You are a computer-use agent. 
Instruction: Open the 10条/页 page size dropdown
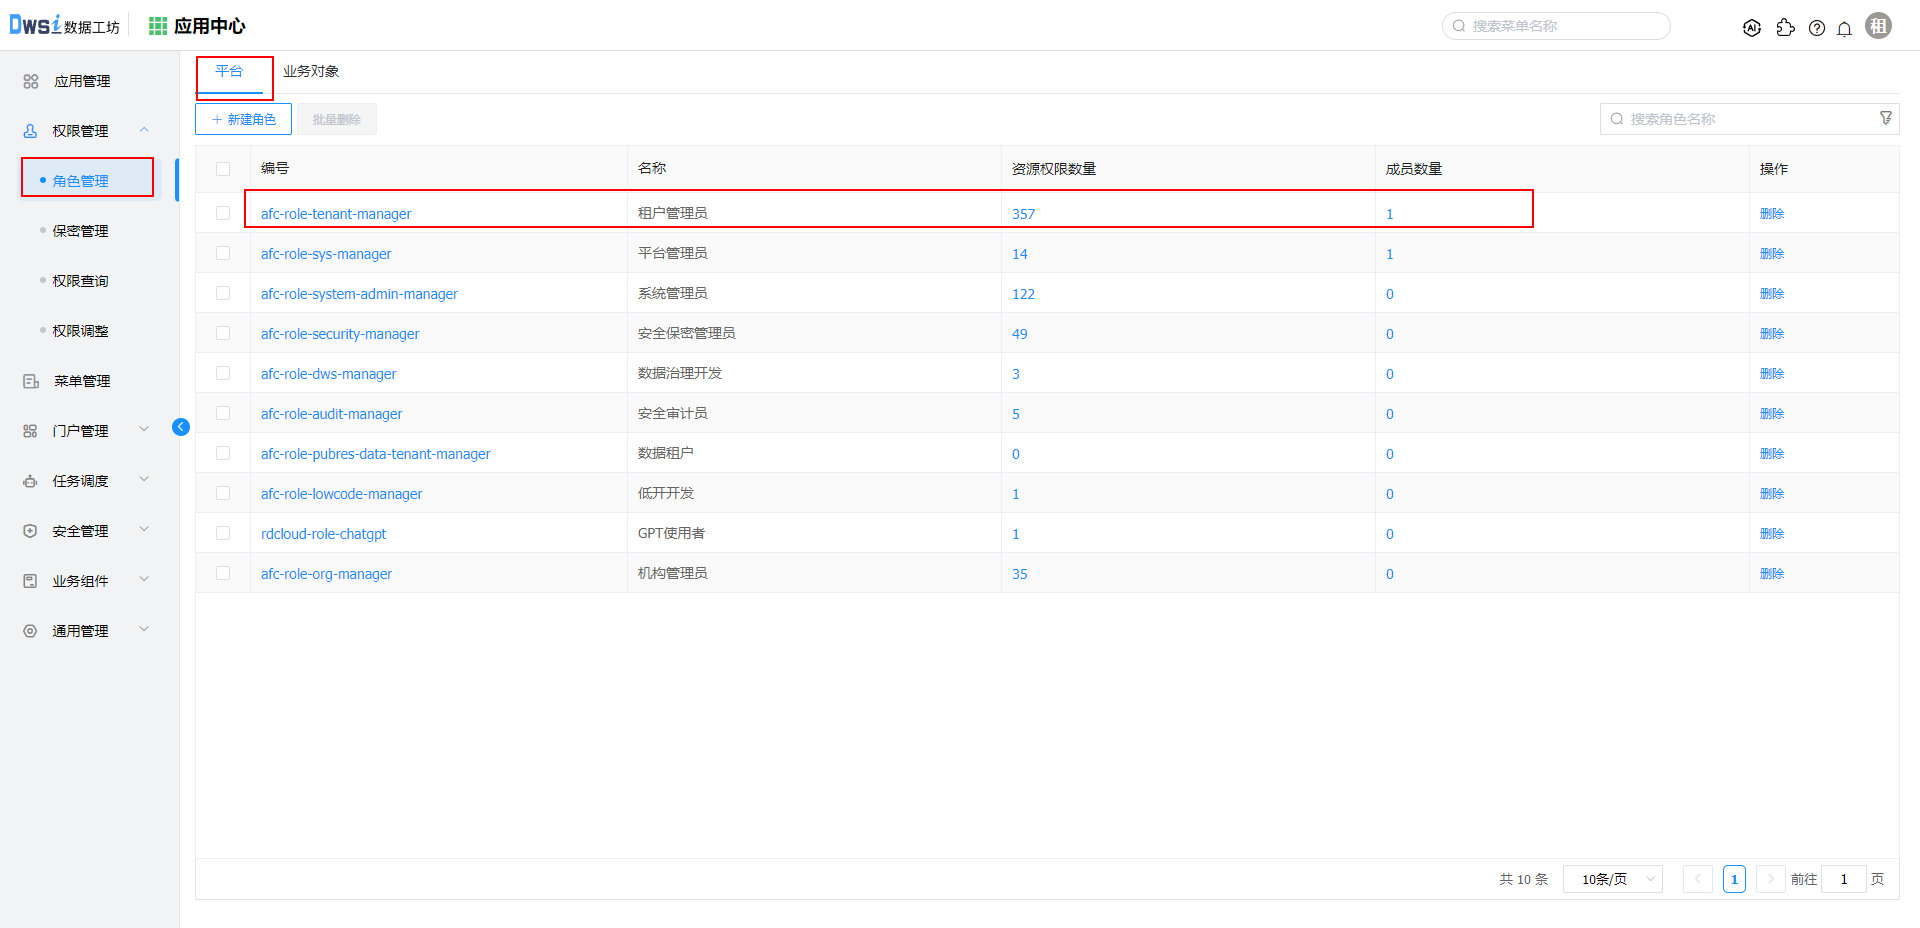1612,879
